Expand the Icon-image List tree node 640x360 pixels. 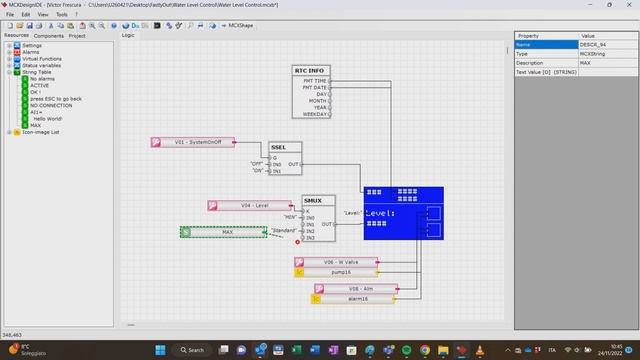(x=9, y=132)
